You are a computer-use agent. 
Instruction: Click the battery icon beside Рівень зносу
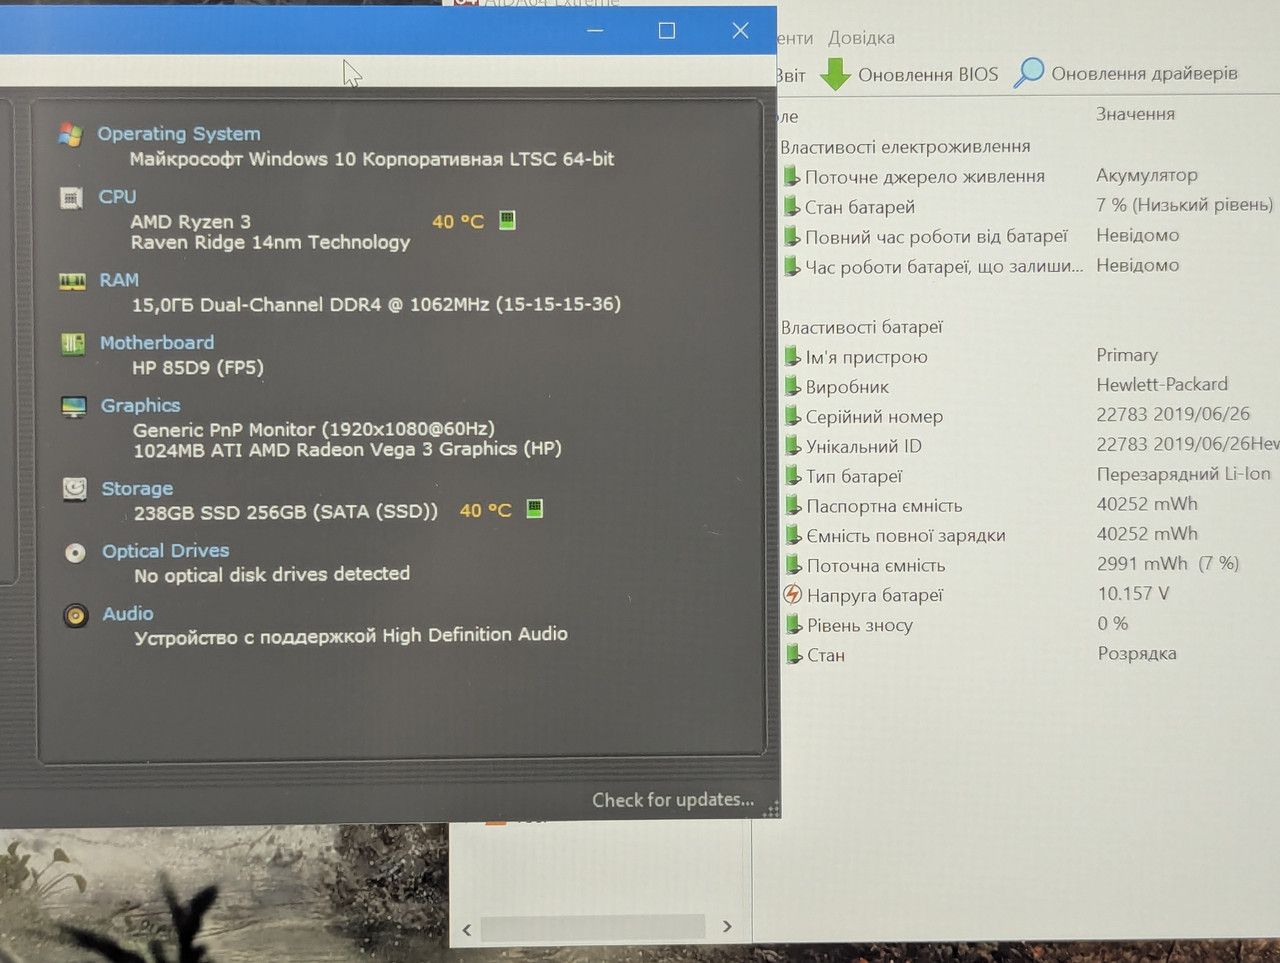(794, 625)
